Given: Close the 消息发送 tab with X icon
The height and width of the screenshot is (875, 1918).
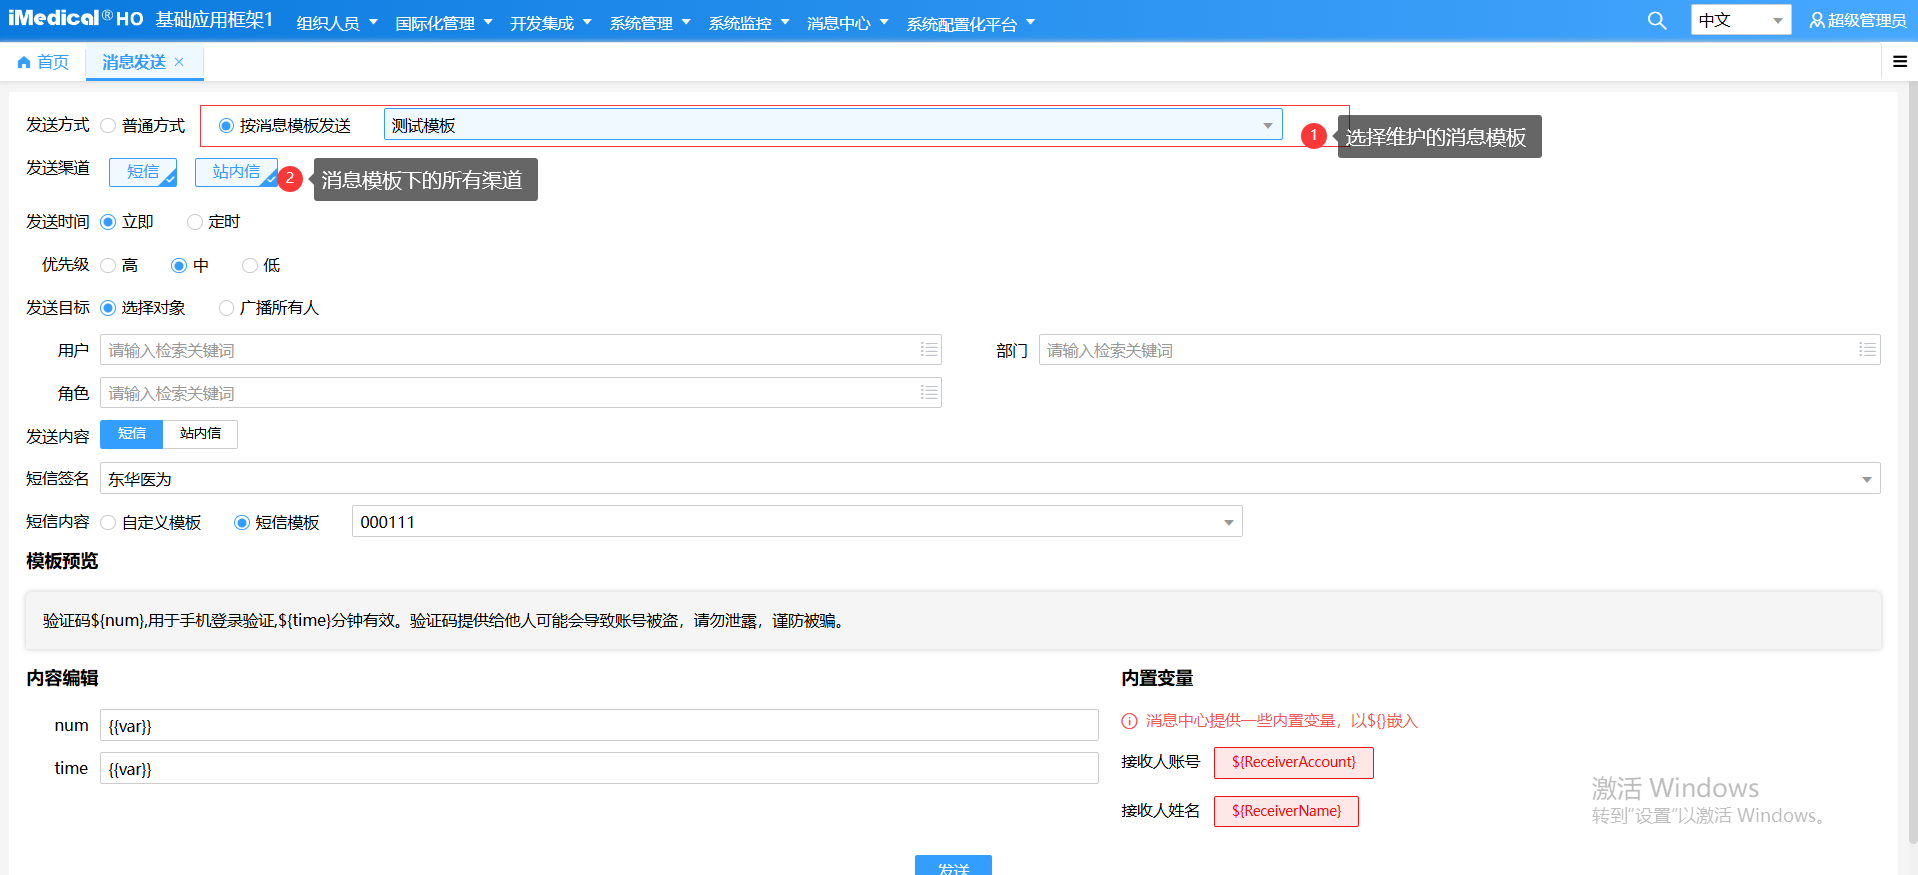Looking at the screenshot, I should 179,62.
